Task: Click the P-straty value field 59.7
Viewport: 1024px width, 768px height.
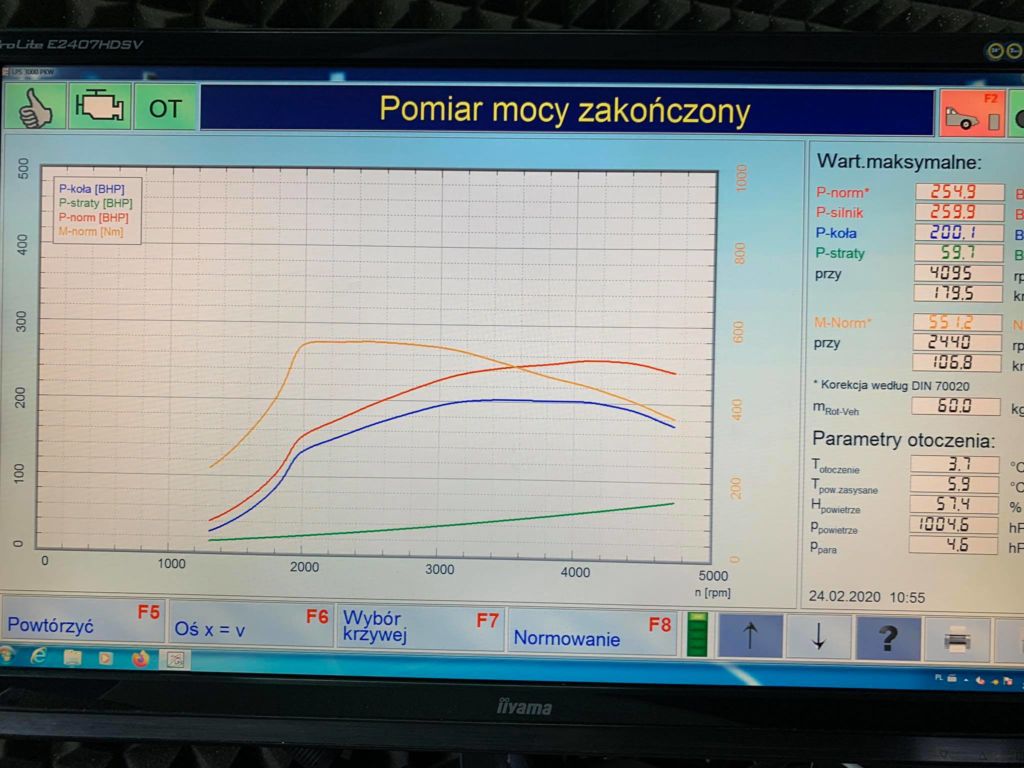Action: click(x=958, y=253)
